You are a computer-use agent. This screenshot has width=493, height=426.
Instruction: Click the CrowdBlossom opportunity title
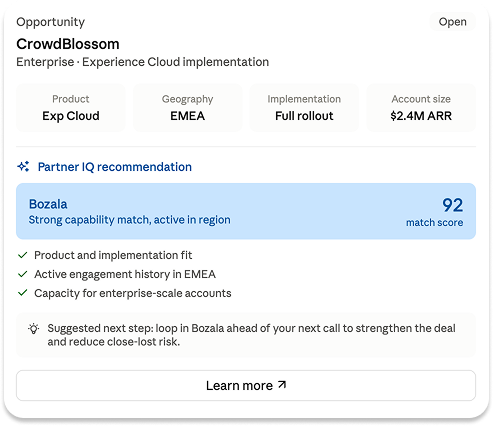pyautogui.click(x=68, y=44)
